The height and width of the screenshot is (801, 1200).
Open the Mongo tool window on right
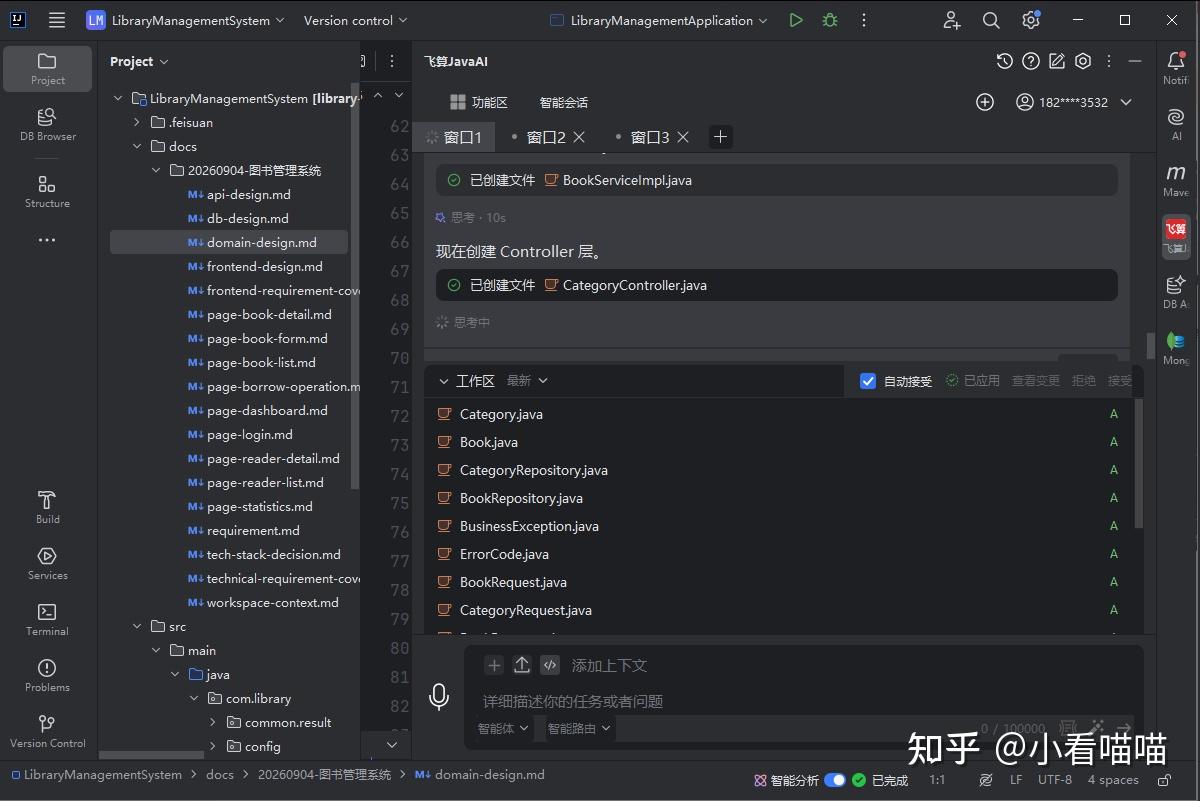pos(1176,348)
